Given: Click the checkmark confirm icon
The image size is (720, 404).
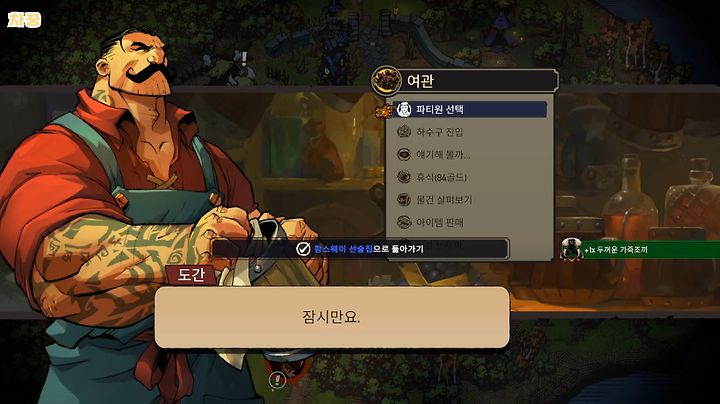Looking at the screenshot, I should (303, 249).
